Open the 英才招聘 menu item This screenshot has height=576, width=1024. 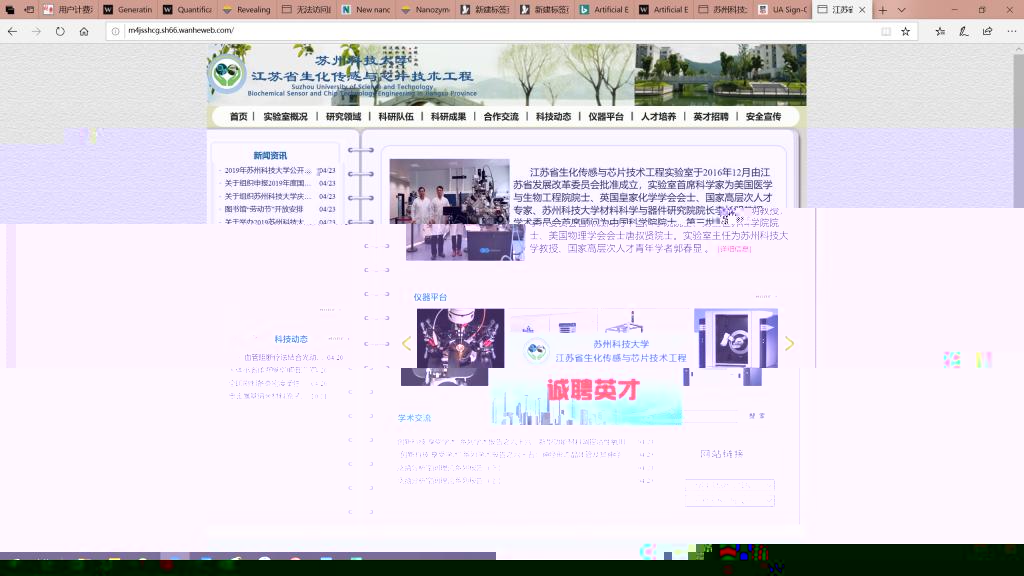coord(711,117)
